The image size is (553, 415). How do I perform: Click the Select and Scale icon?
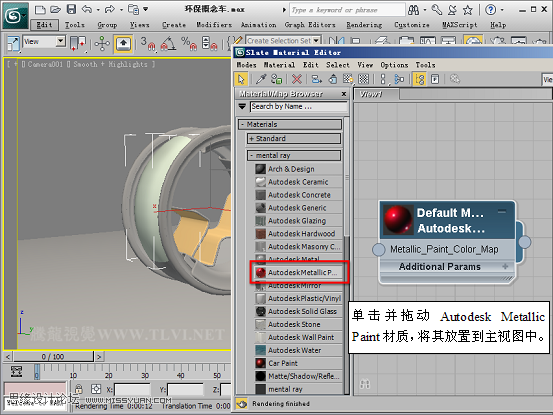pos(13,44)
